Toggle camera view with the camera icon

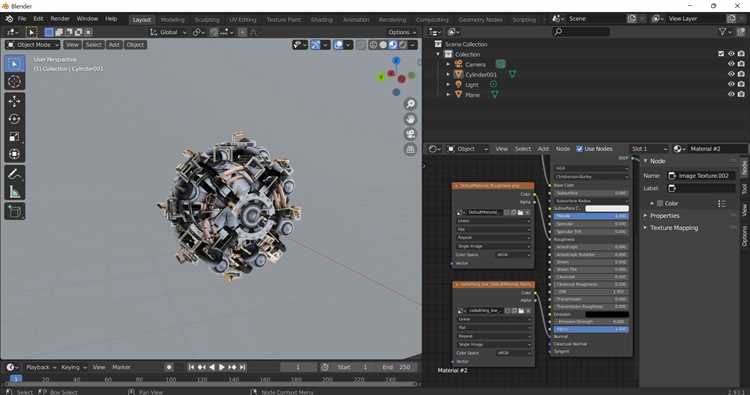point(410,134)
